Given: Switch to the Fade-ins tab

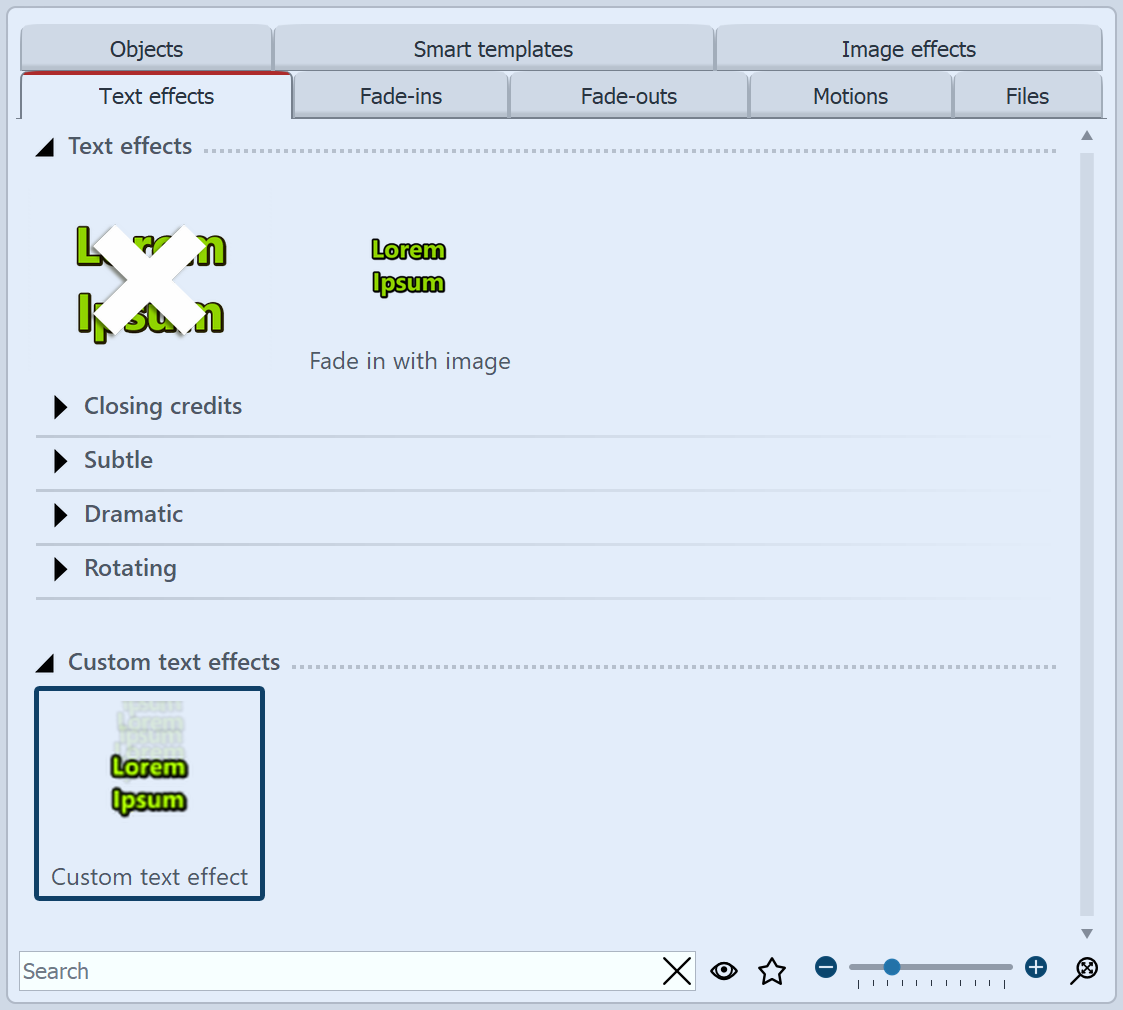Looking at the screenshot, I should (x=400, y=95).
